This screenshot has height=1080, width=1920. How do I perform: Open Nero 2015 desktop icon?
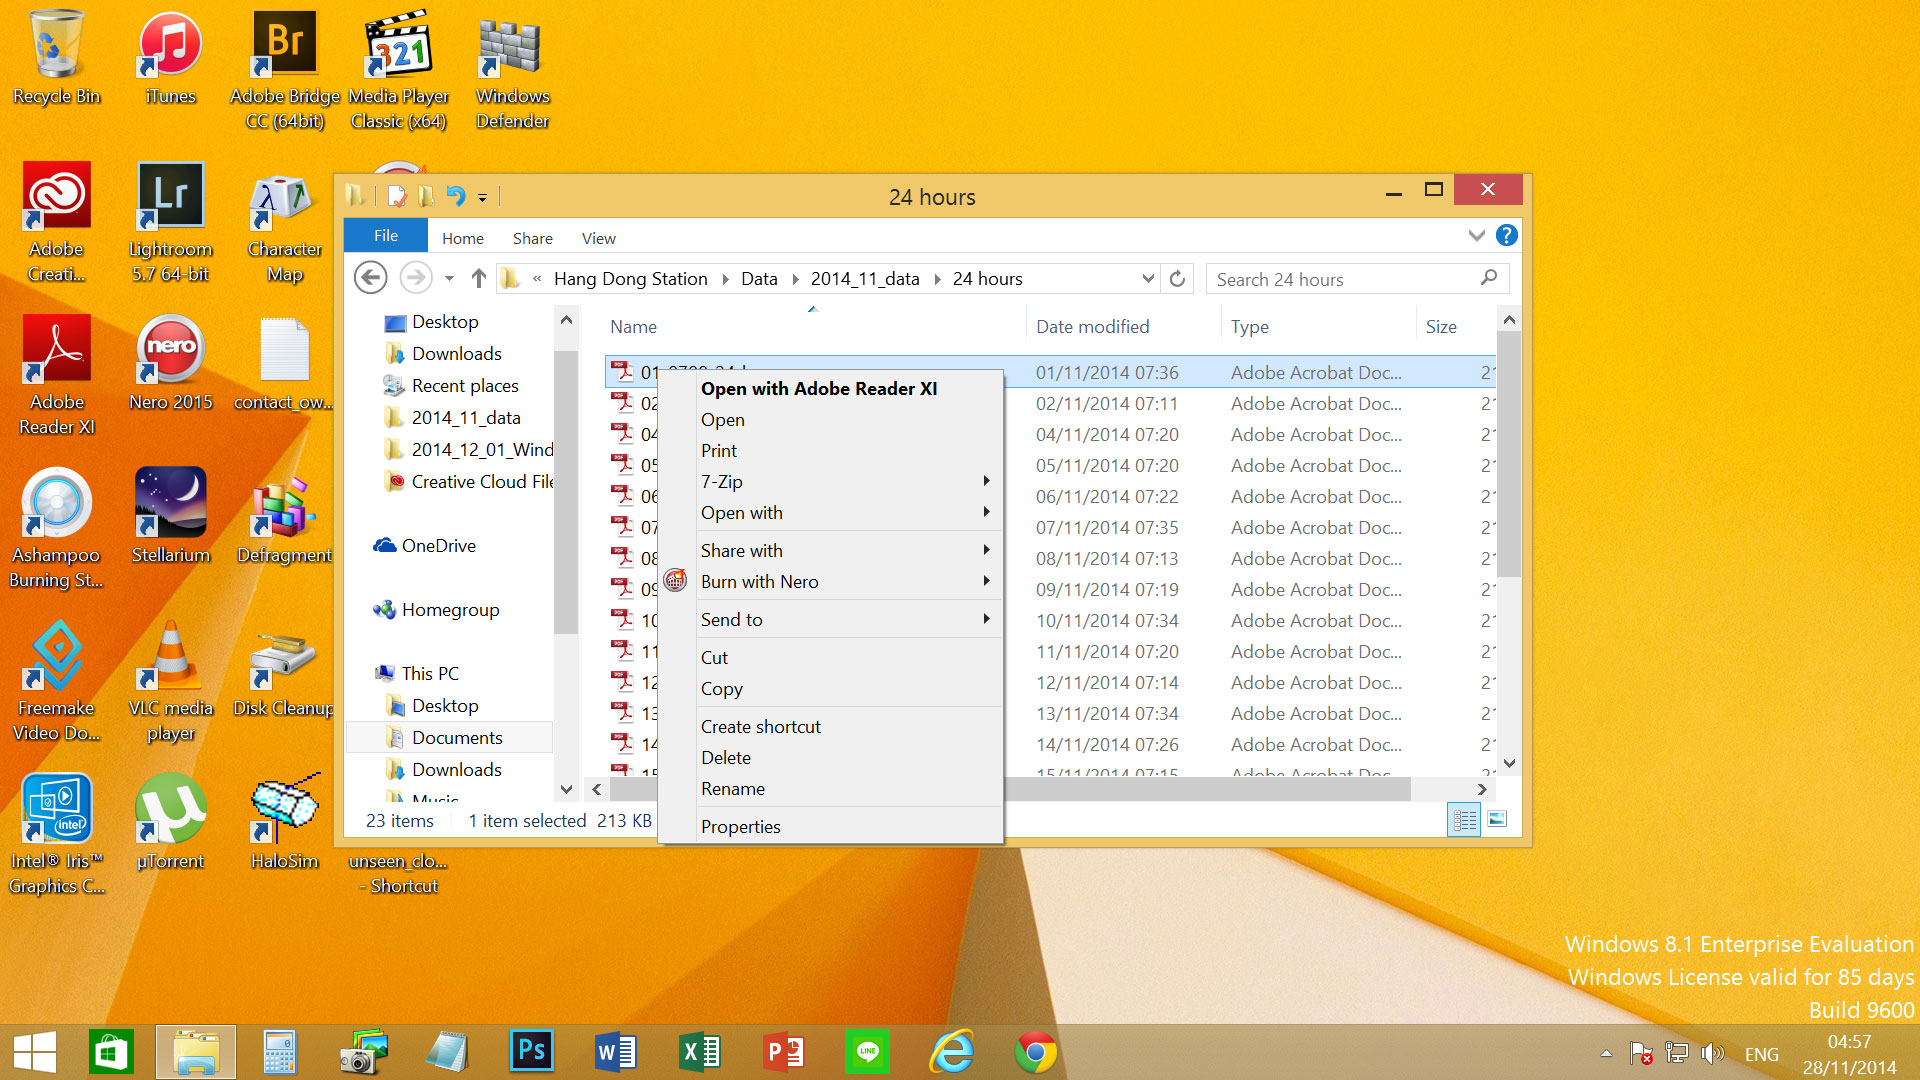170,364
